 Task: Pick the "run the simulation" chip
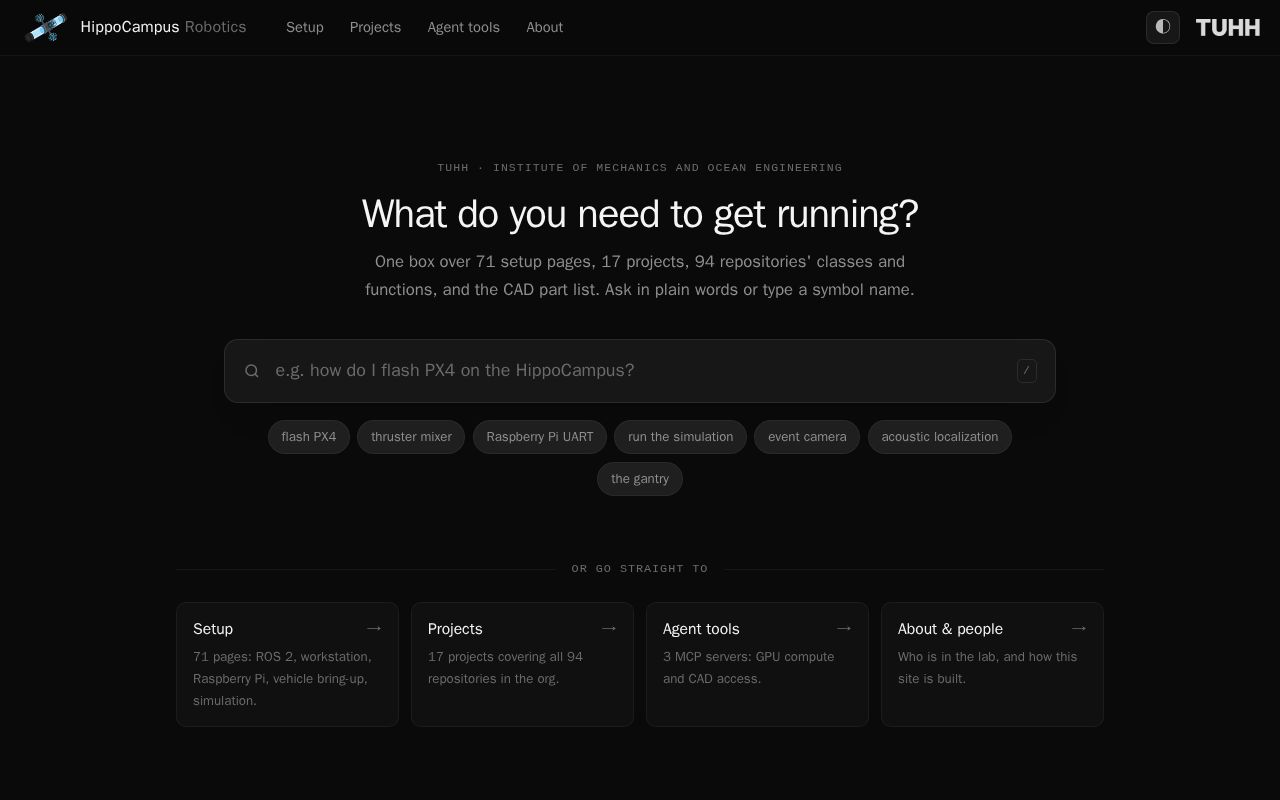click(680, 437)
